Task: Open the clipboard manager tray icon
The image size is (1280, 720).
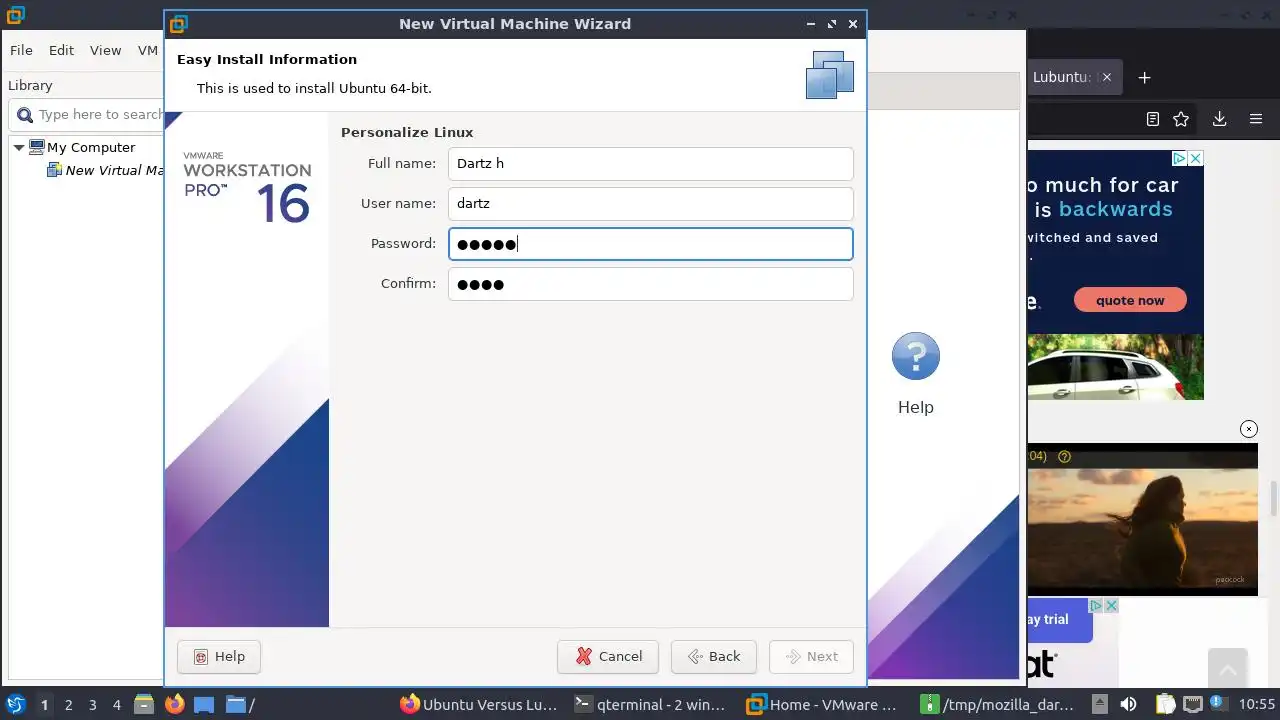Action: (1165, 704)
